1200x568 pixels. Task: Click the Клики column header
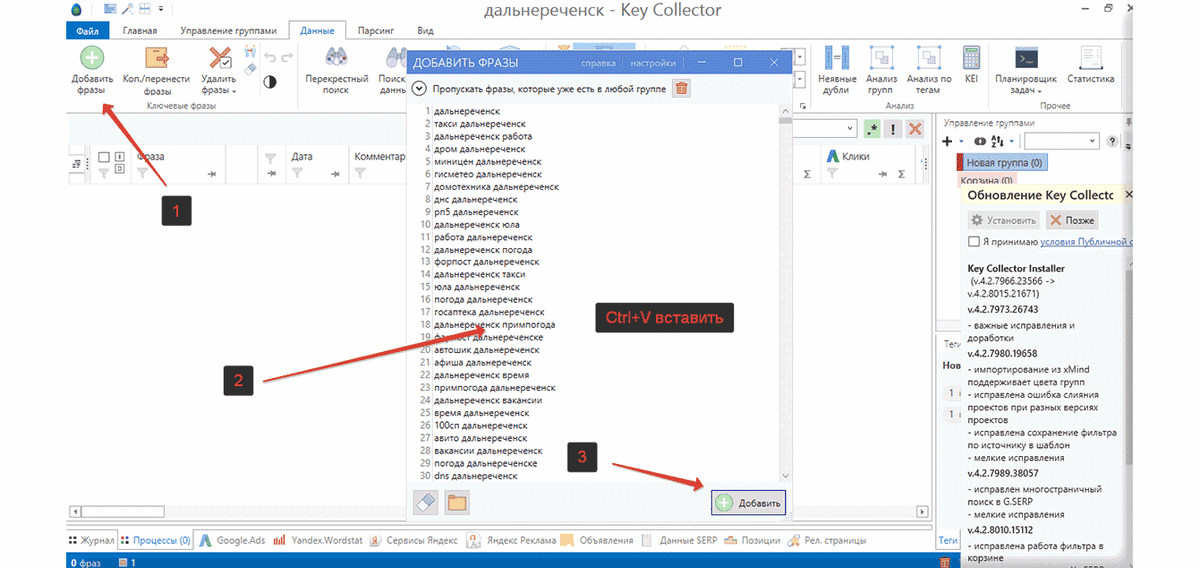(856, 156)
